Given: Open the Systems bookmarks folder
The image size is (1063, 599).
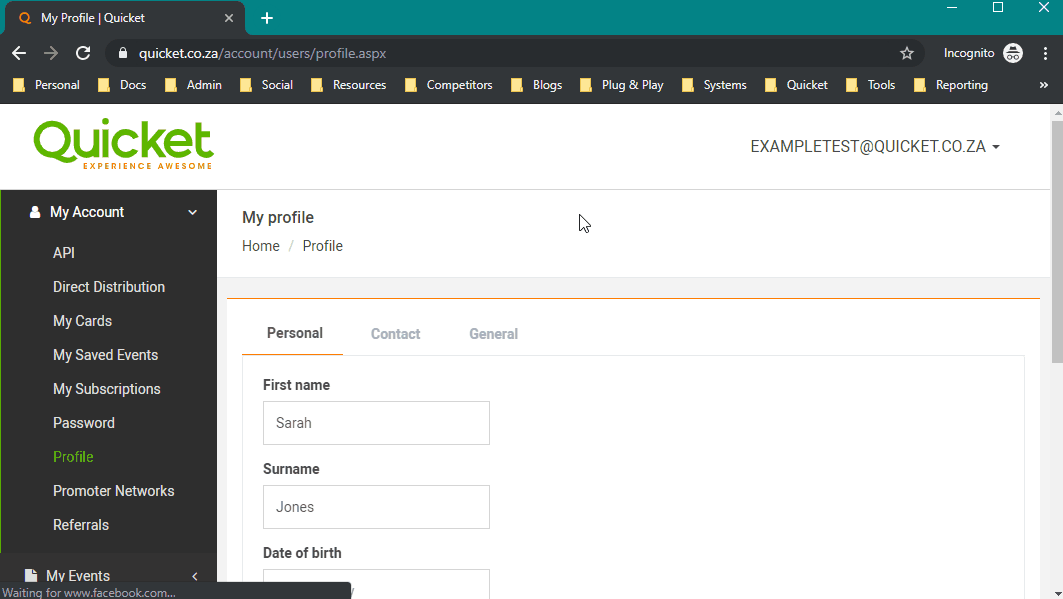Looking at the screenshot, I should [x=714, y=85].
